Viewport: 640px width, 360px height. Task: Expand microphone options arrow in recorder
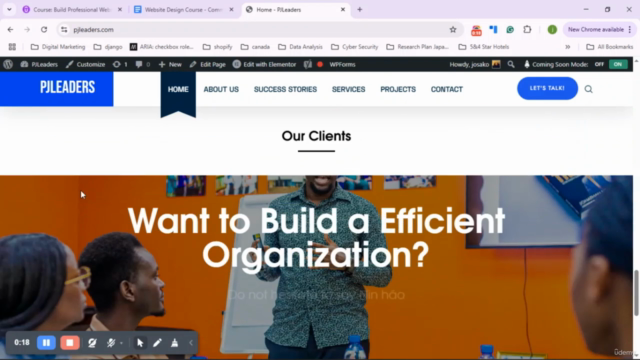[x=121, y=343]
